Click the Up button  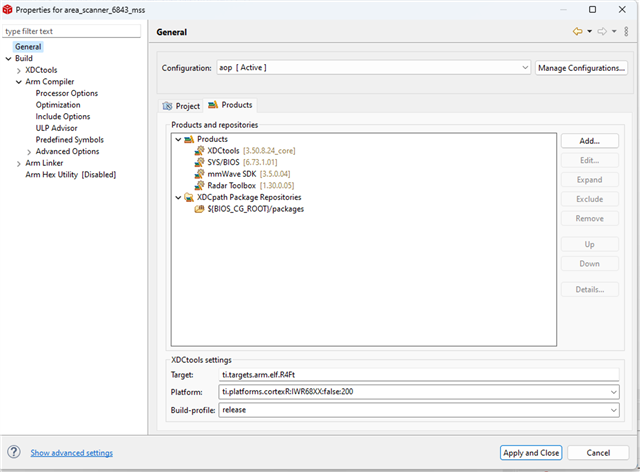click(590, 244)
